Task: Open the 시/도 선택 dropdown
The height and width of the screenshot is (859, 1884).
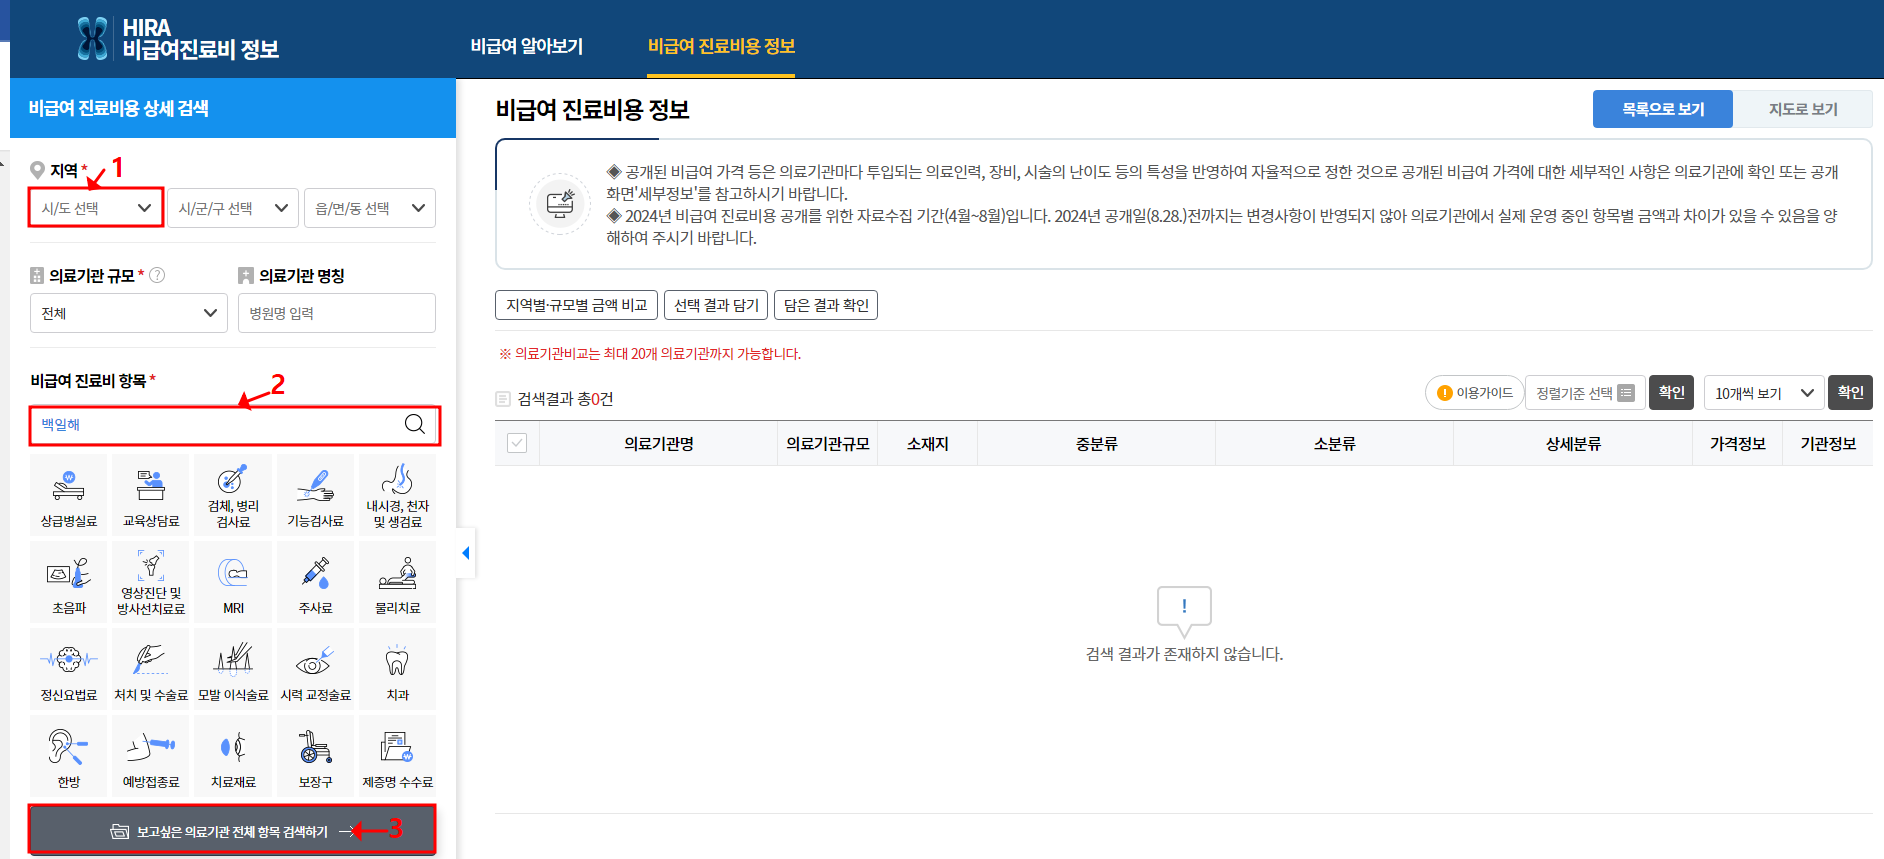Action: [x=96, y=208]
